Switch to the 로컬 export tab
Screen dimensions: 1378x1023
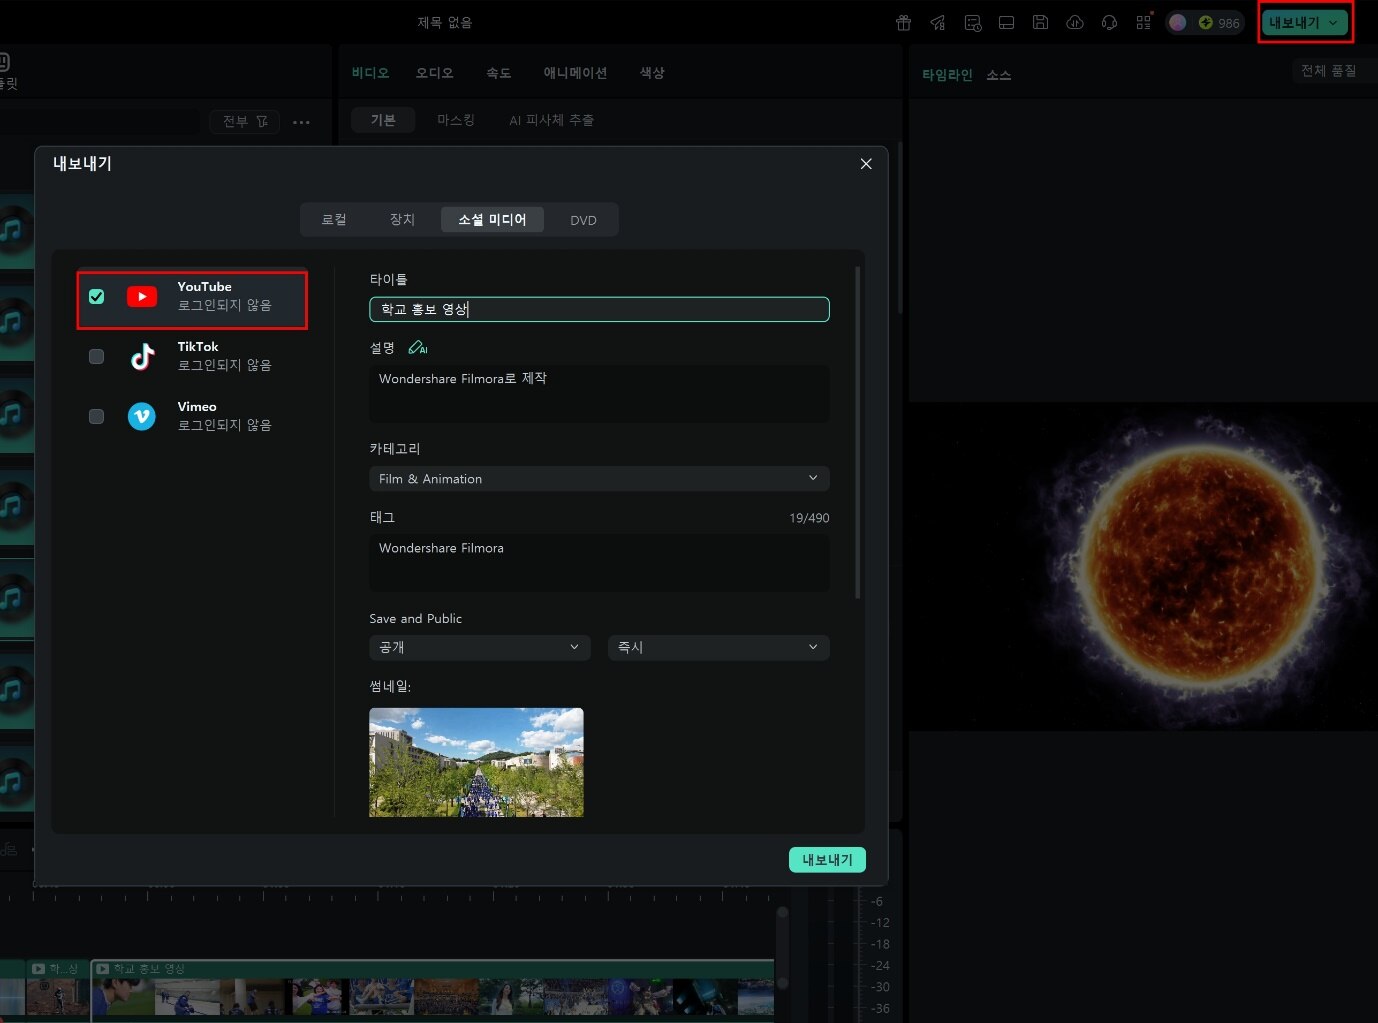[x=334, y=220]
